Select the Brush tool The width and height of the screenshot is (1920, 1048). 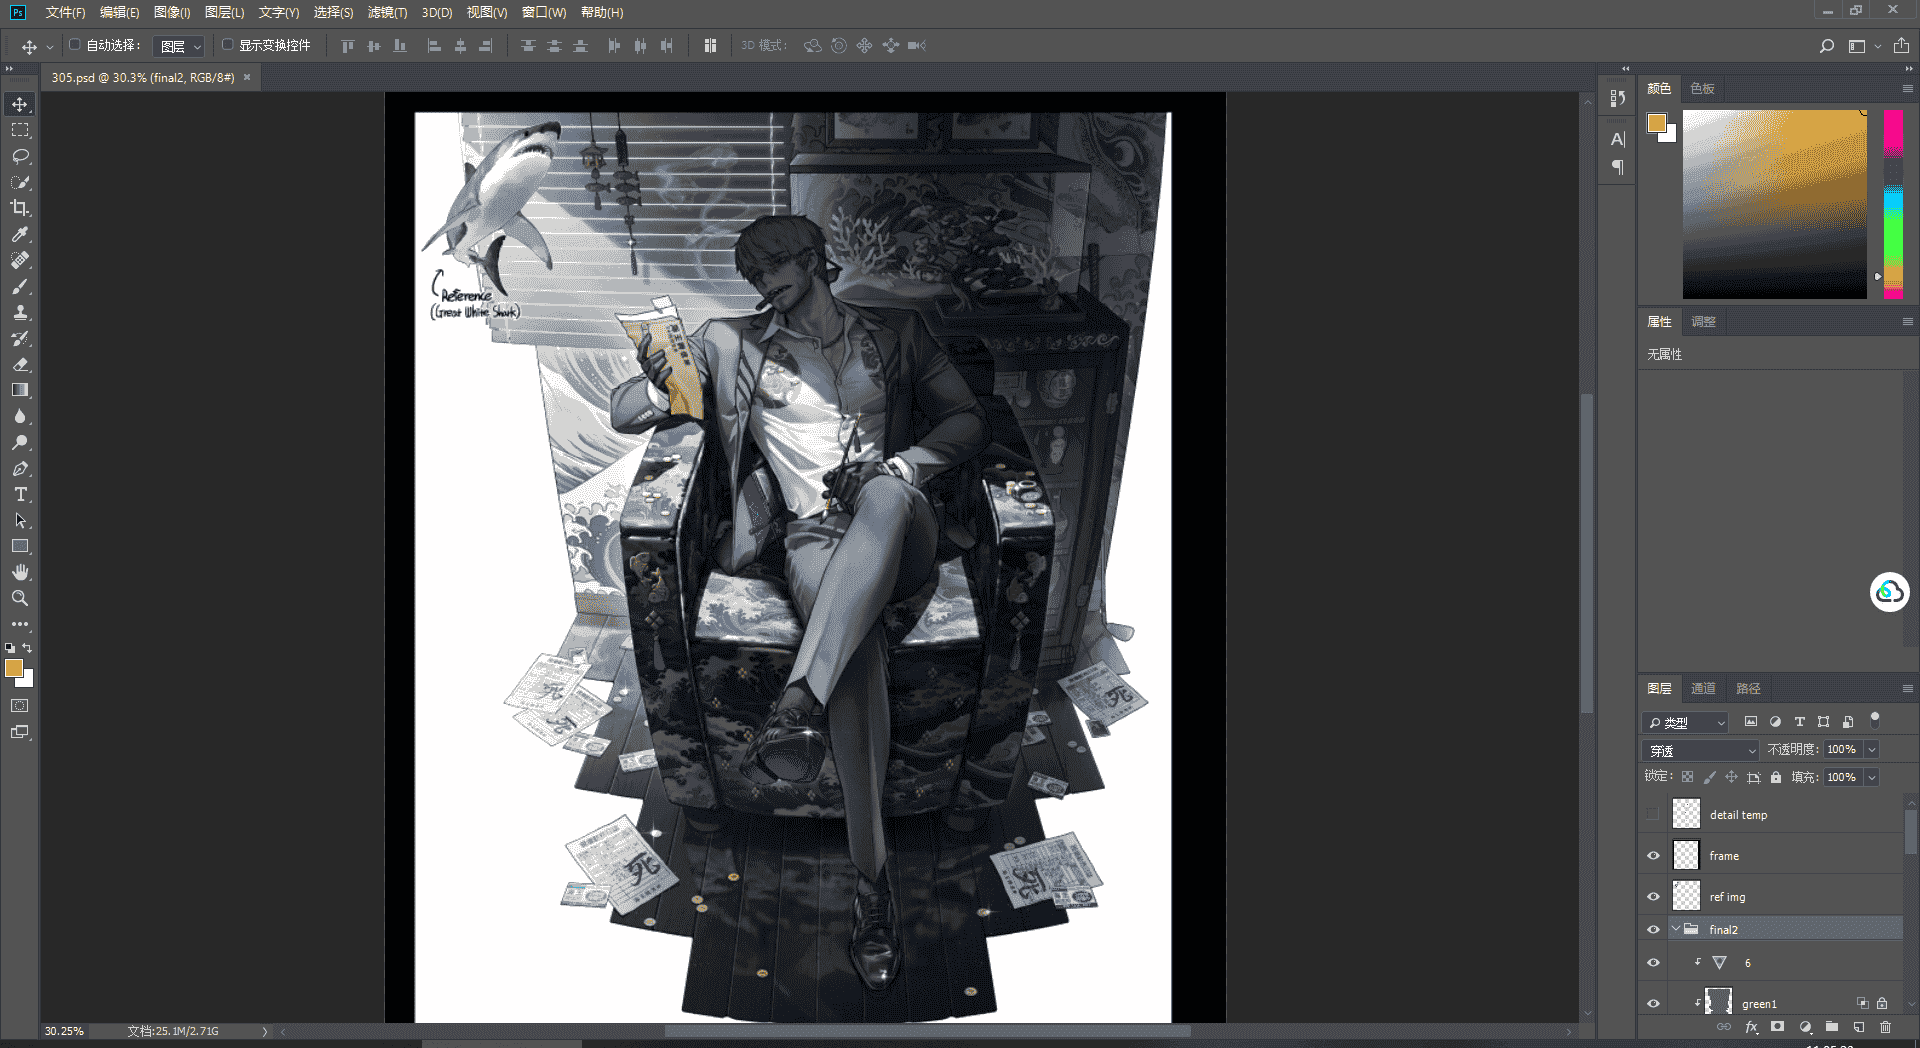20,287
